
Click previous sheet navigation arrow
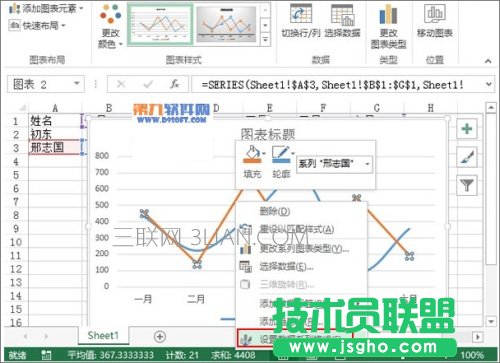[x=25, y=337]
